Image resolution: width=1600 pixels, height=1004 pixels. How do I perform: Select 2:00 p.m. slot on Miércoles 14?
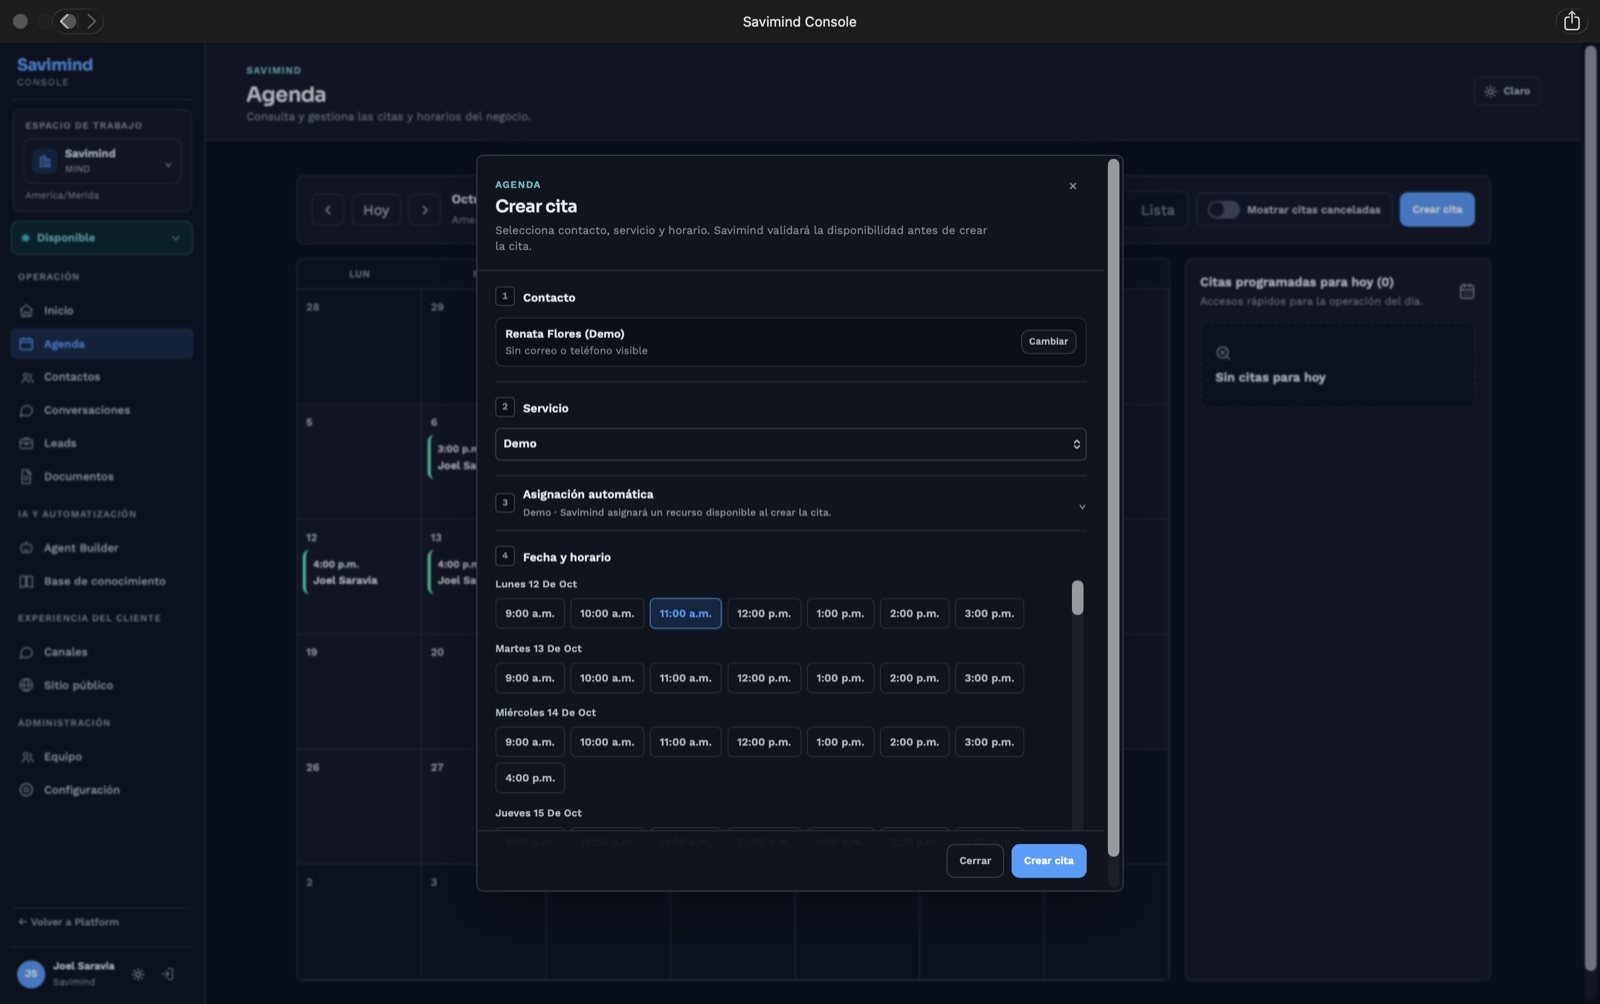pos(914,742)
